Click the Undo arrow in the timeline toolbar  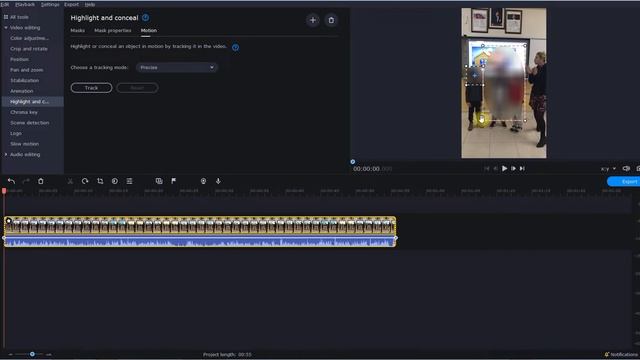[x=11, y=181]
